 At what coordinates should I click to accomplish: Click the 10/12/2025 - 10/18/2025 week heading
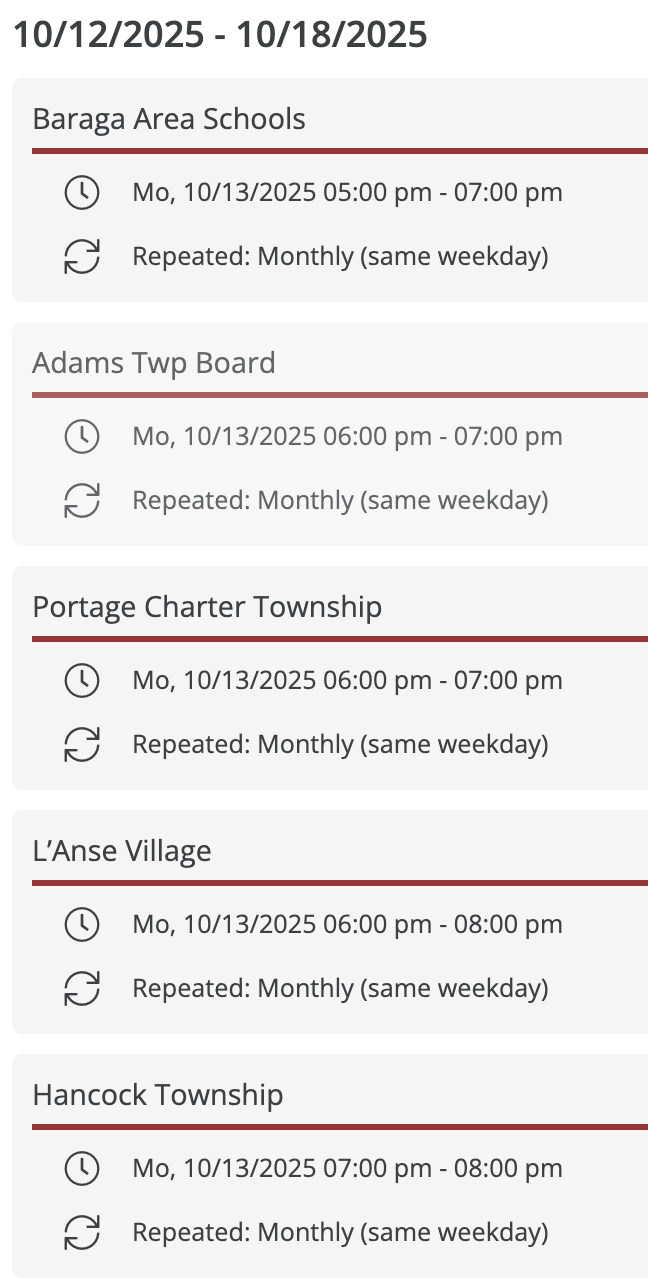coord(220,34)
